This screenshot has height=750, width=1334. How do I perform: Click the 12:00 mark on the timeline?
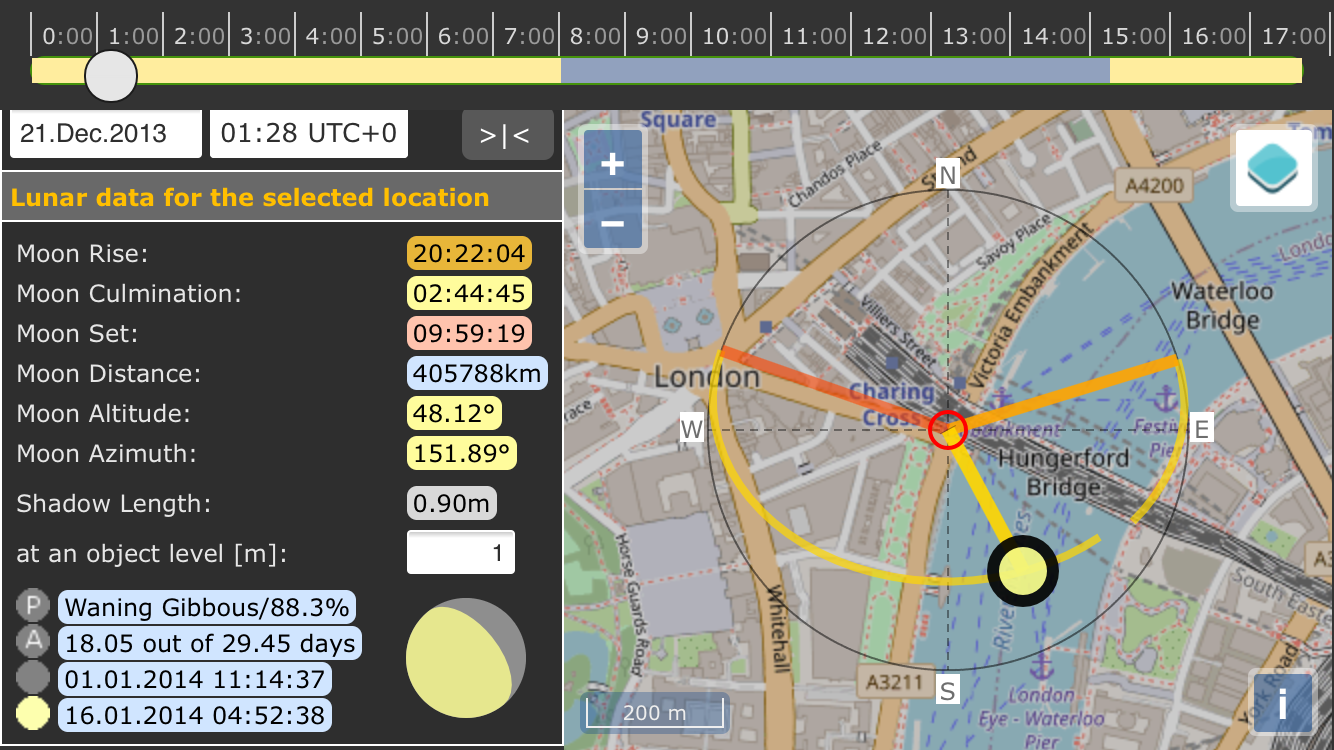point(893,36)
